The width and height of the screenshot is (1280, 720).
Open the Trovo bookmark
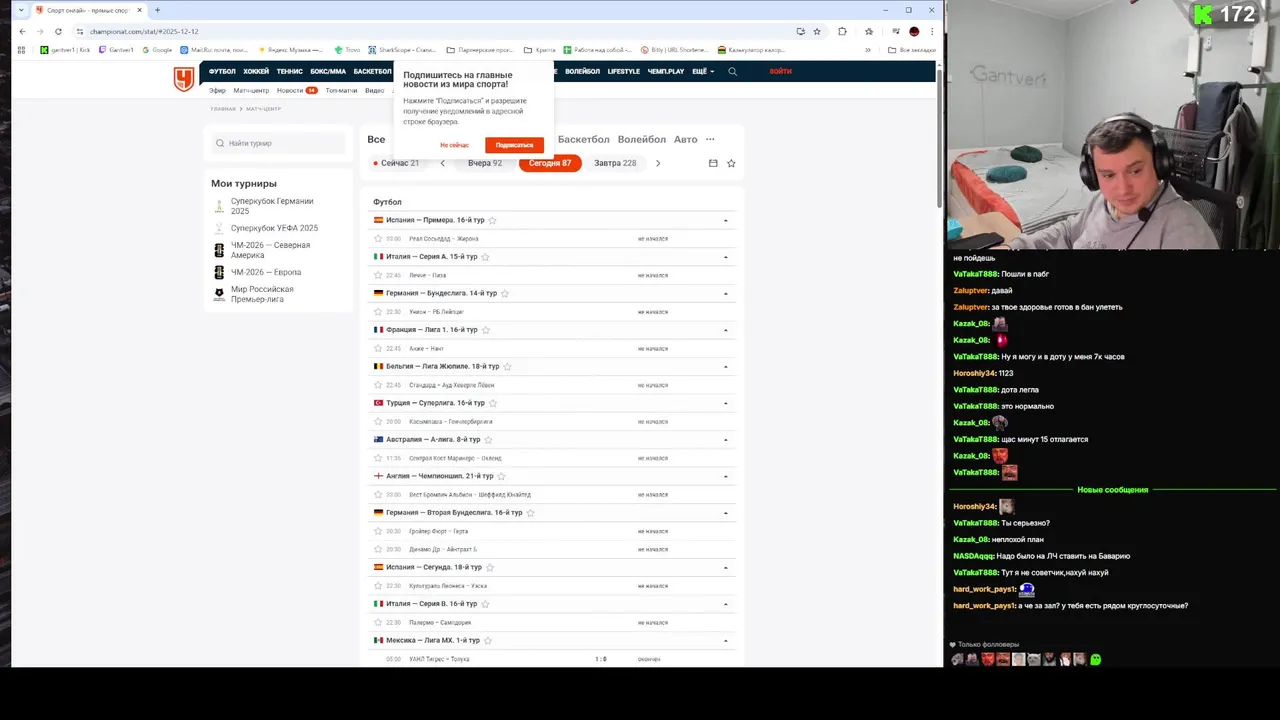347,50
